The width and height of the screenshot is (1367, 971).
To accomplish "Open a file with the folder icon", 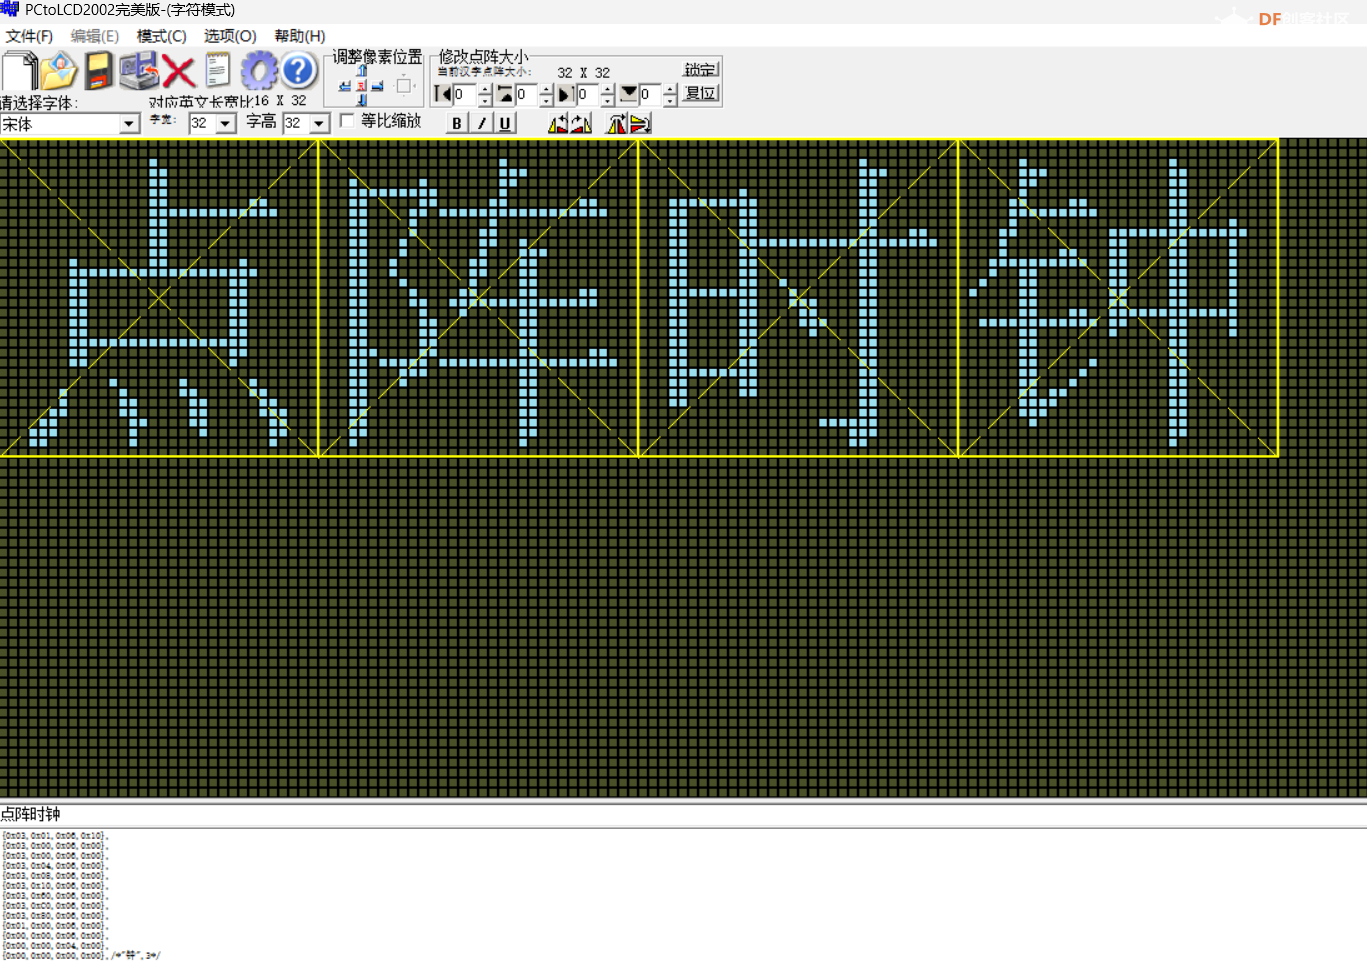I will (59, 72).
